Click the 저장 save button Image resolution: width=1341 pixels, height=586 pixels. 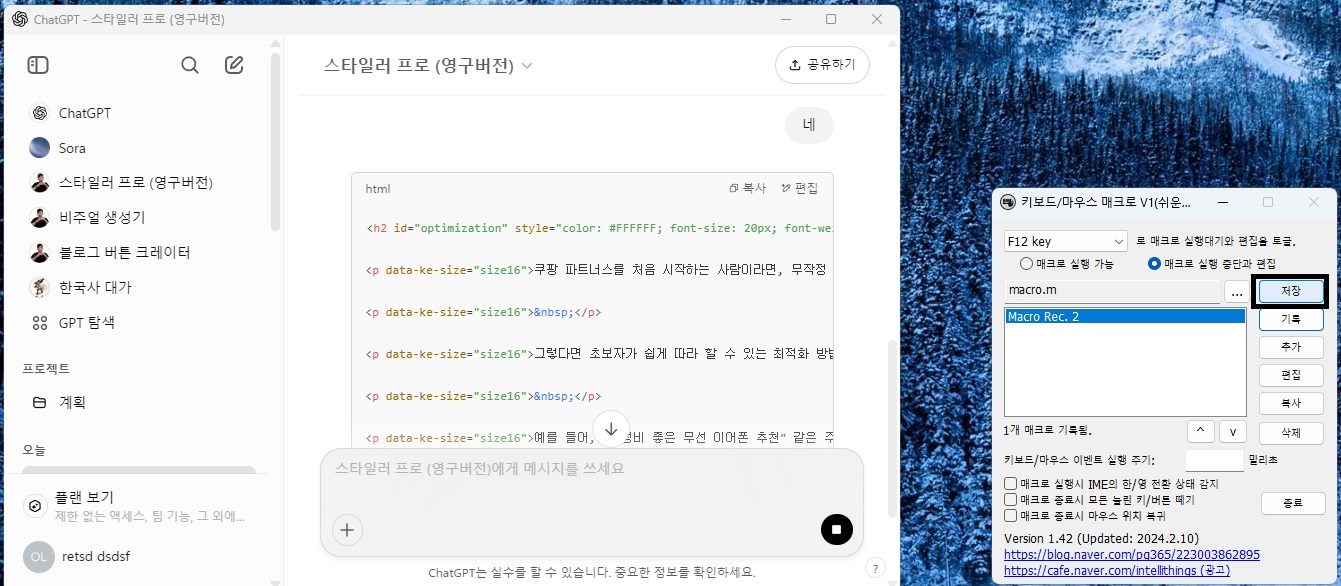point(1290,290)
